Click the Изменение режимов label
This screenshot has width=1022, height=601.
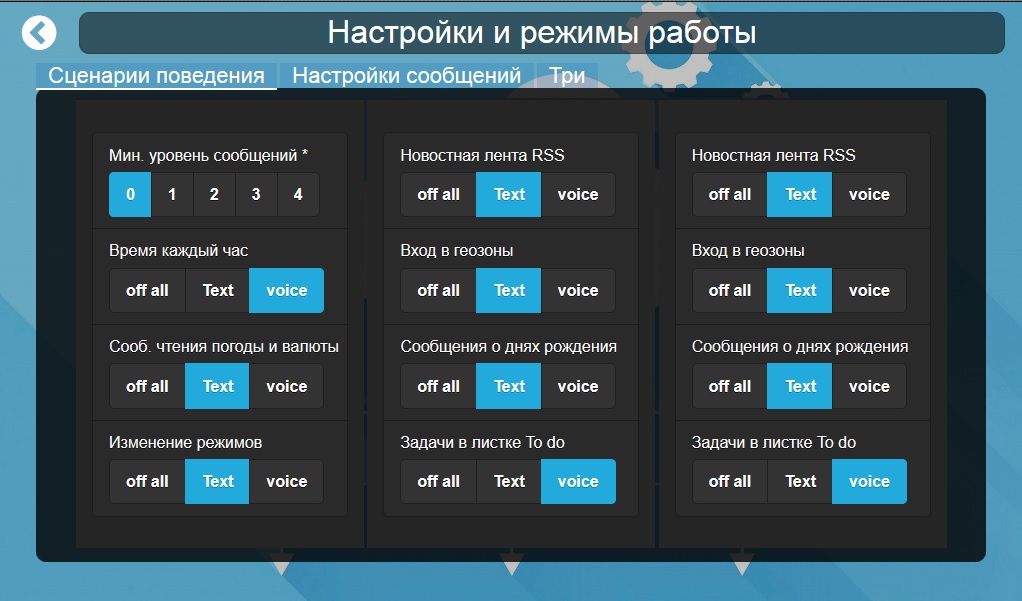185,443
